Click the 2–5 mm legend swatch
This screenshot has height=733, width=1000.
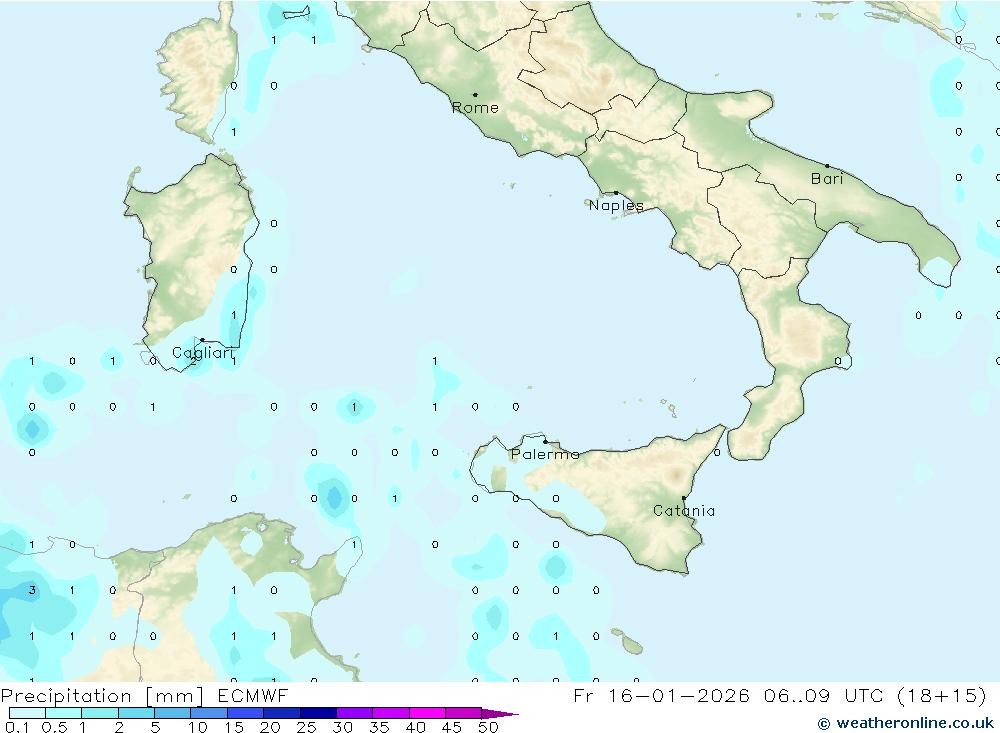click(x=136, y=713)
